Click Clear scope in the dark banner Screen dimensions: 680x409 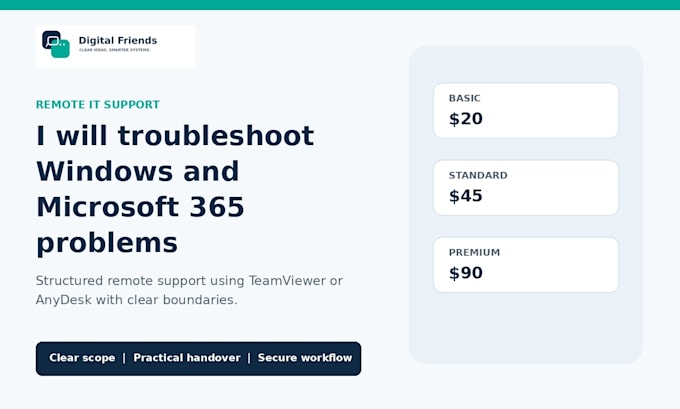point(82,358)
